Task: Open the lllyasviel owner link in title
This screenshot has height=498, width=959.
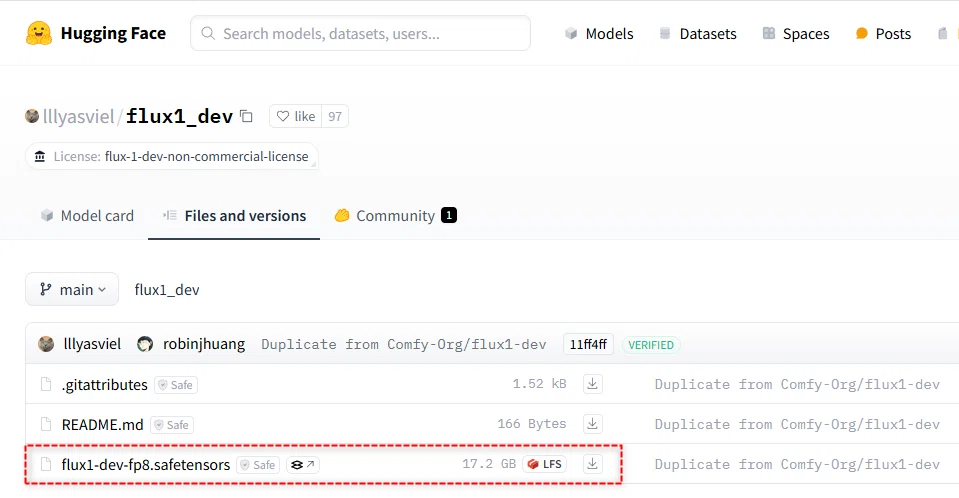Action: tap(78, 116)
